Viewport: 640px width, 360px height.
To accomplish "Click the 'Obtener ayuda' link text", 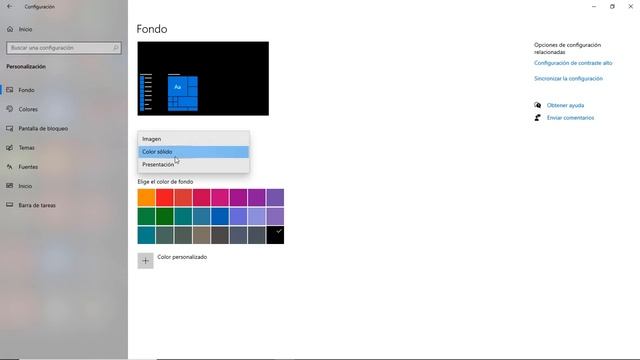I will click(565, 105).
